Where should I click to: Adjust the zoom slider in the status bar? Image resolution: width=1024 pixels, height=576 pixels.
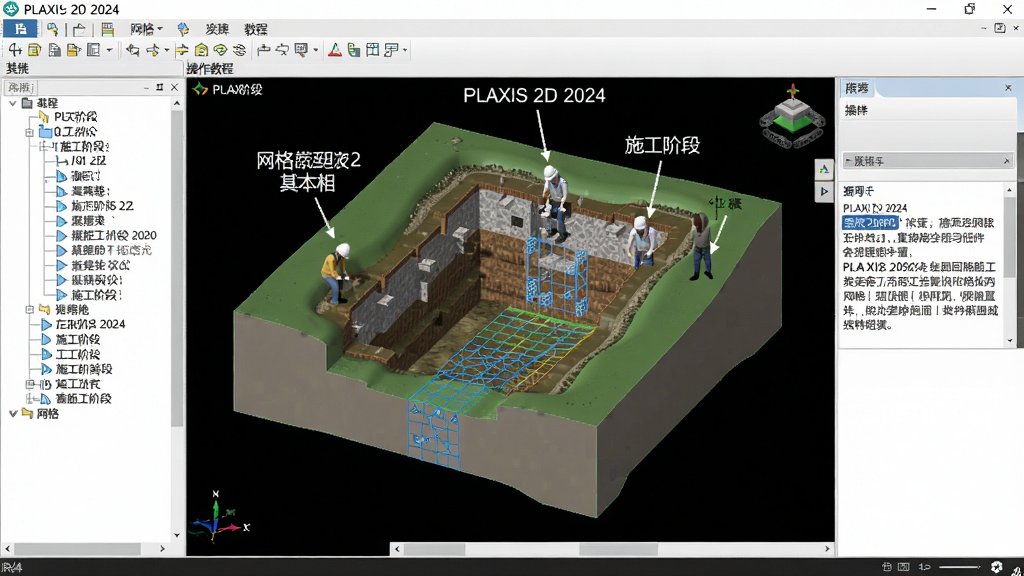click(x=960, y=567)
